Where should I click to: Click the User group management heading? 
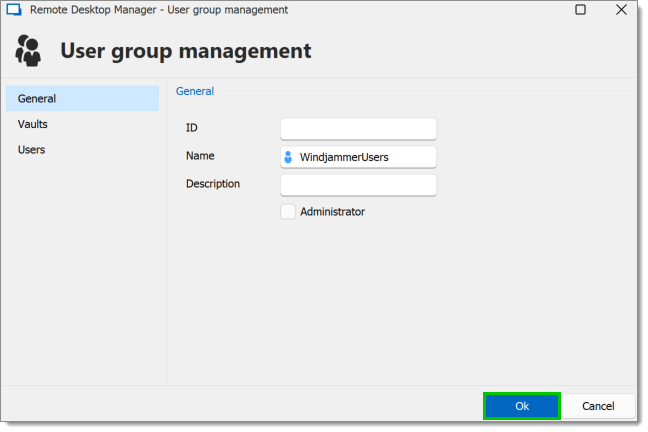[186, 51]
